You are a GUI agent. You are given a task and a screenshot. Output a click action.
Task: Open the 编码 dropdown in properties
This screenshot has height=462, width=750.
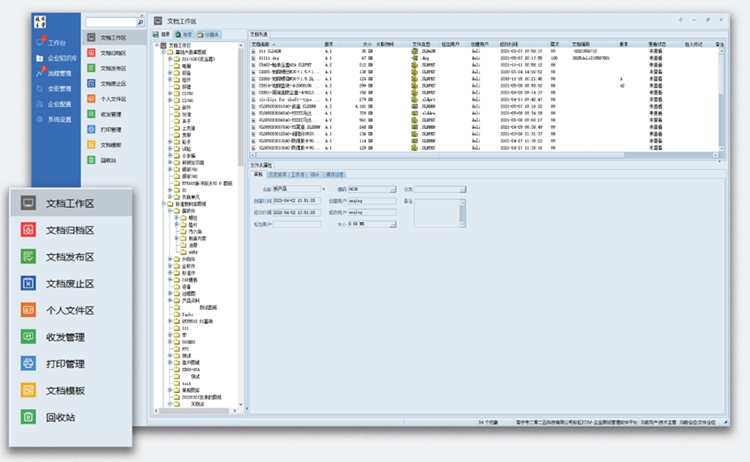pyautogui.click(x=392, y=188)
